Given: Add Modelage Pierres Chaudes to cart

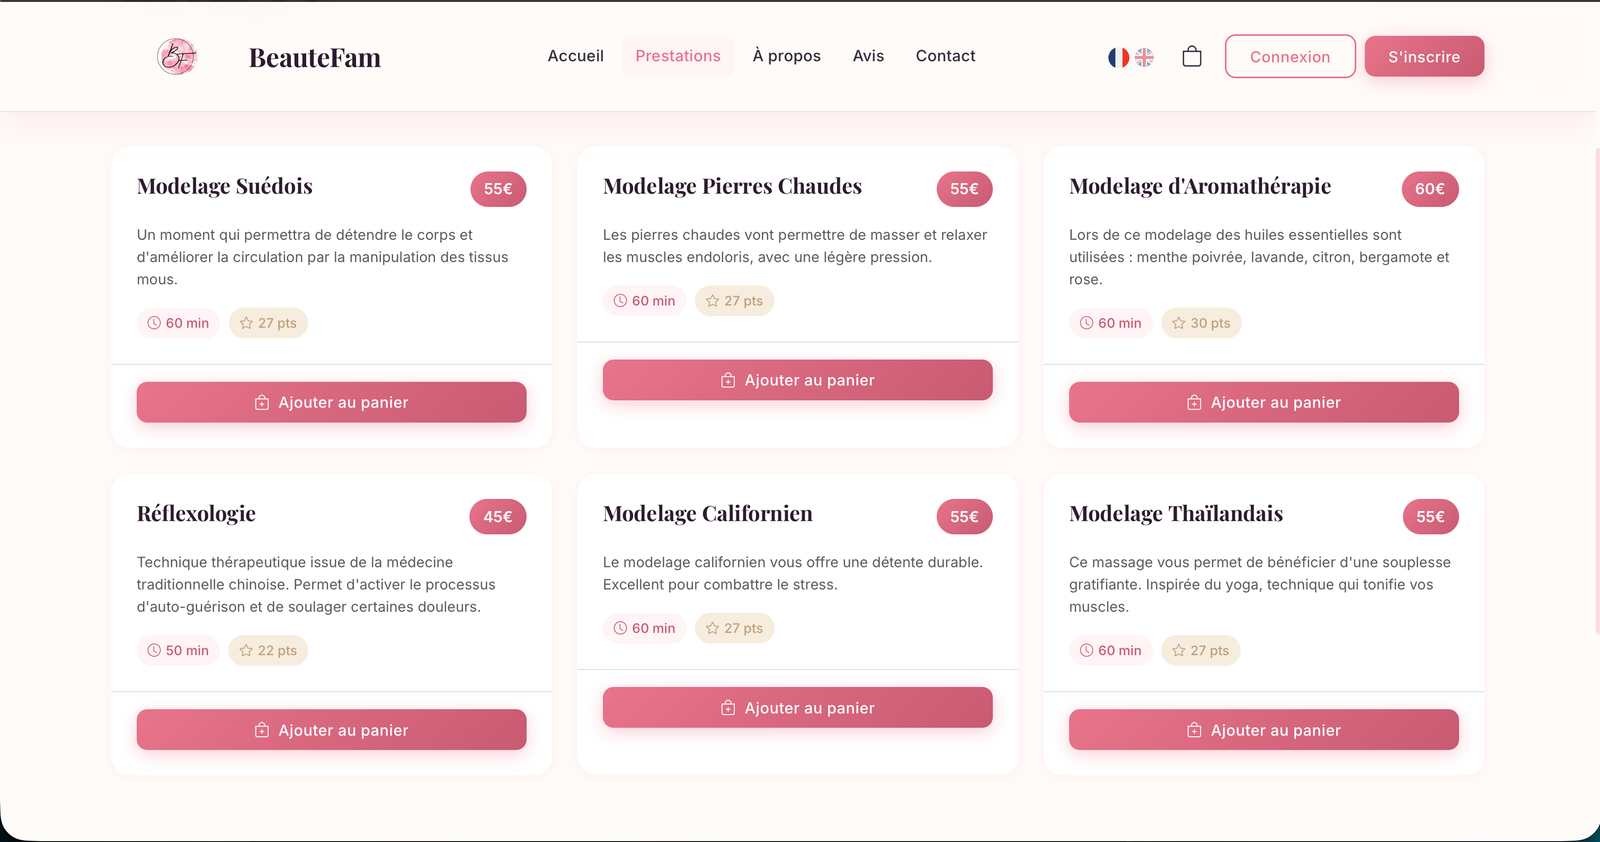Looking at the screenshot, I should click(x=797, y=380).
